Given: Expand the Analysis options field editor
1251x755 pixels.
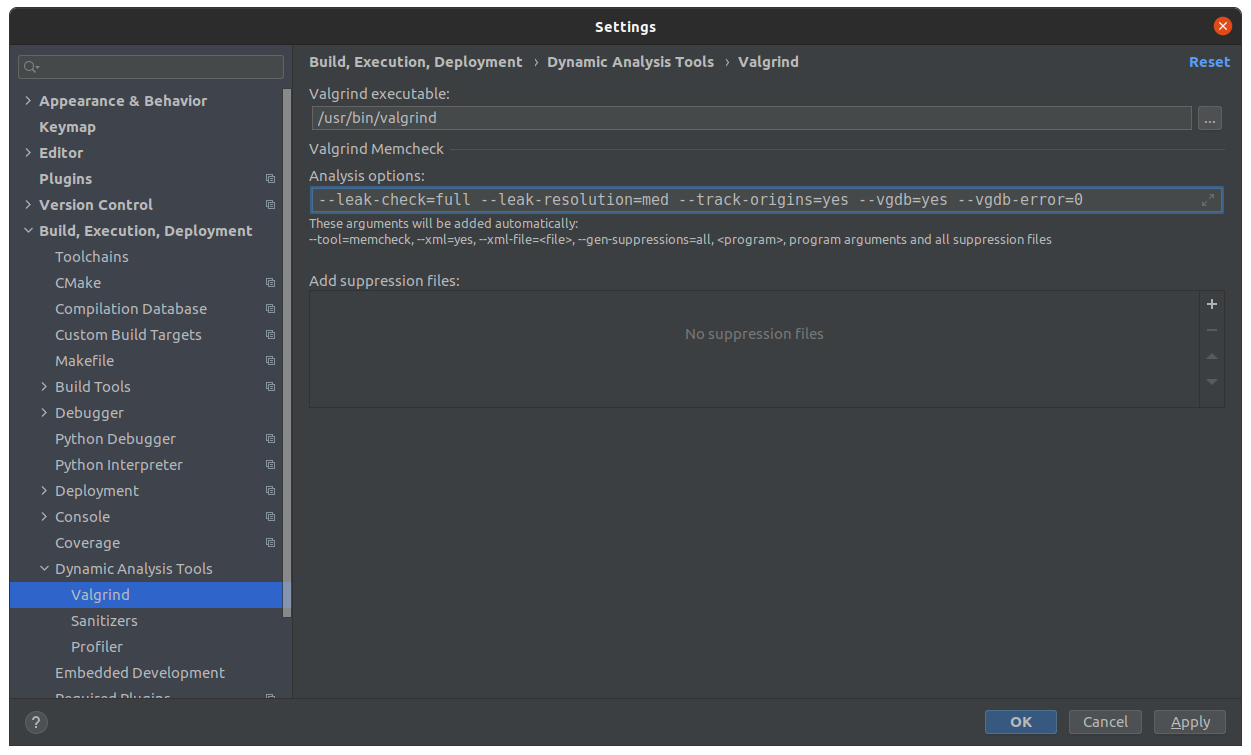Looking at the screenshot, I should point(1208,200).
